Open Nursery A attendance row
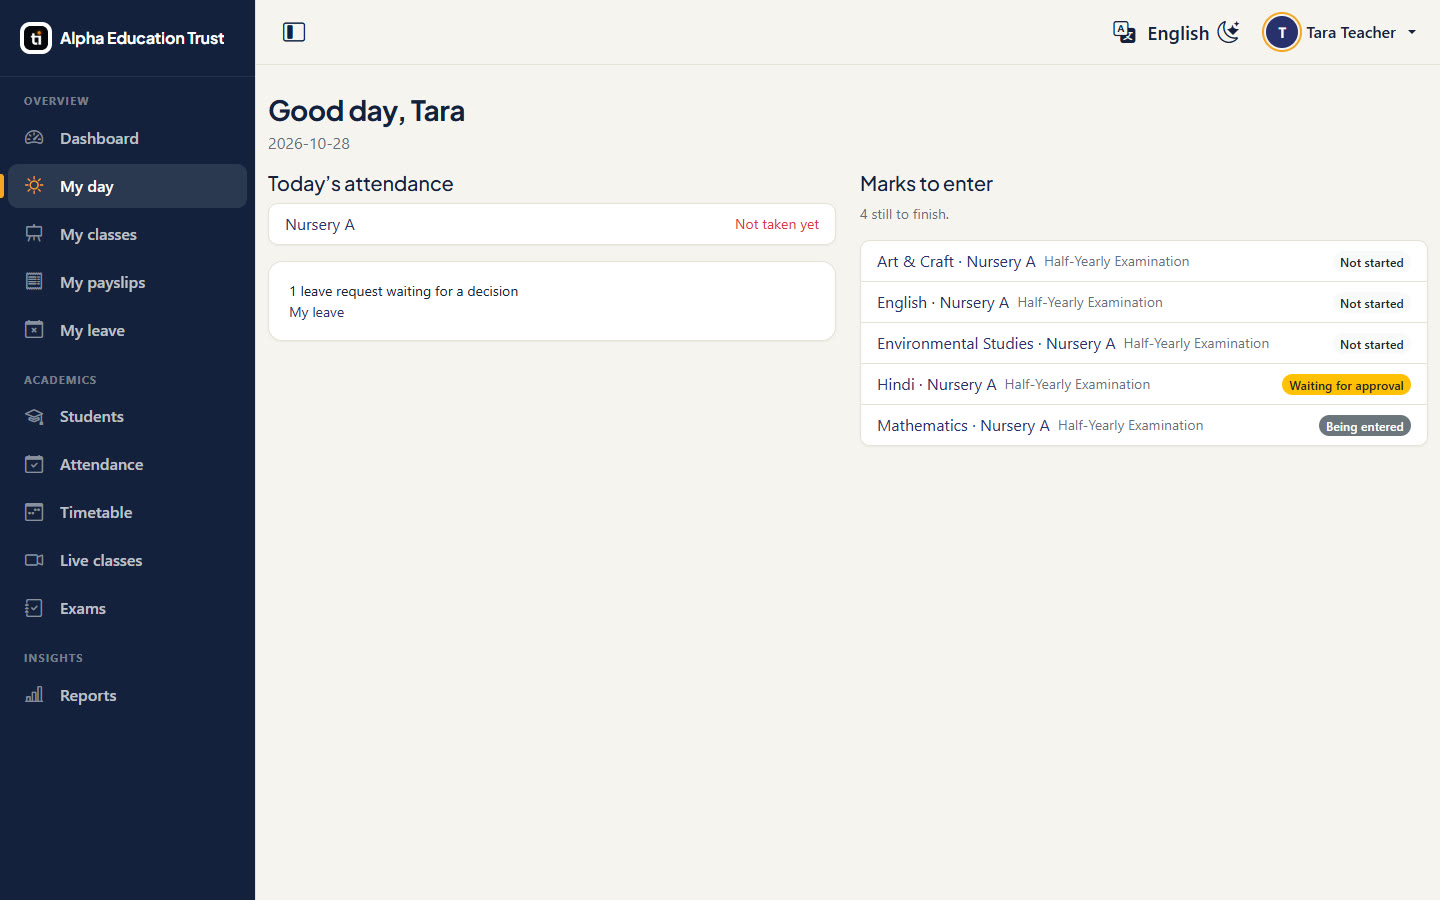The image size is (1440, 900). tap(552, 224)
